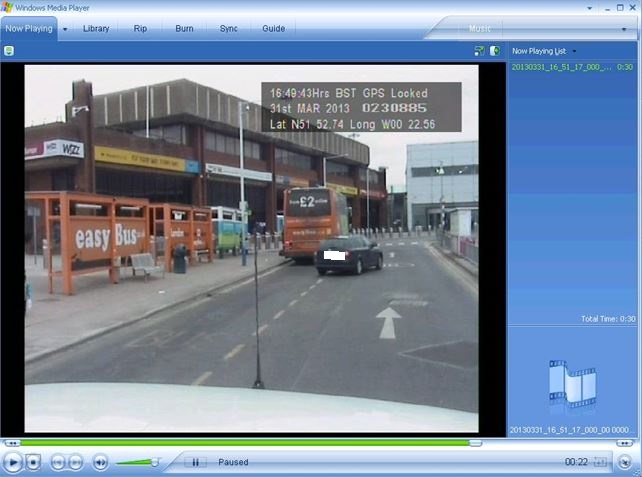Click the video display area
Viewport: 642px width, 477px height.
coord(251,249)
